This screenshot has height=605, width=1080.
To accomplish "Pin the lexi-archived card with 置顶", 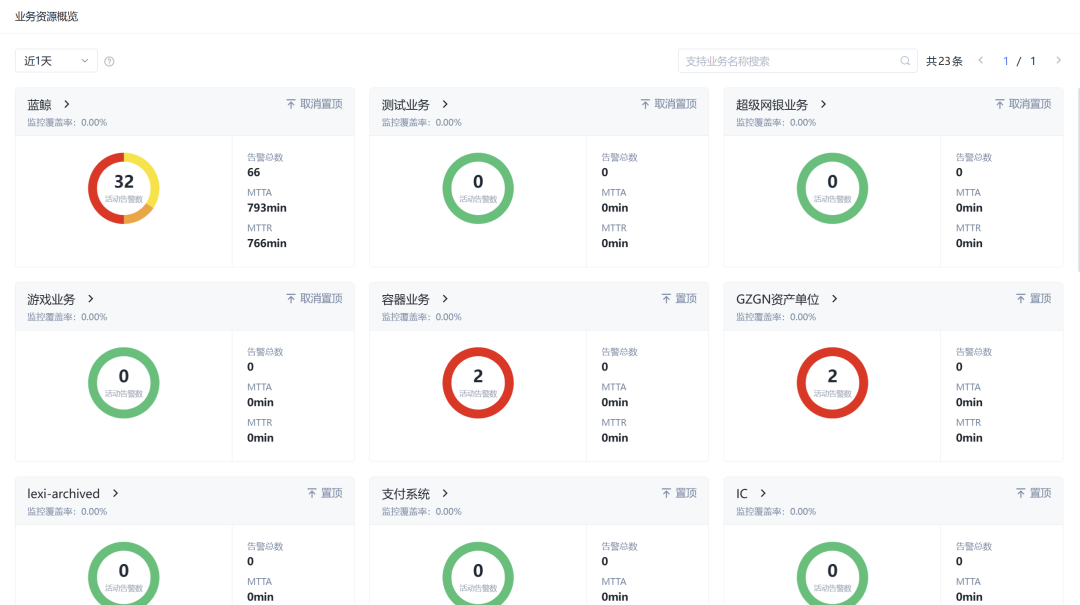I will (324, 493).
